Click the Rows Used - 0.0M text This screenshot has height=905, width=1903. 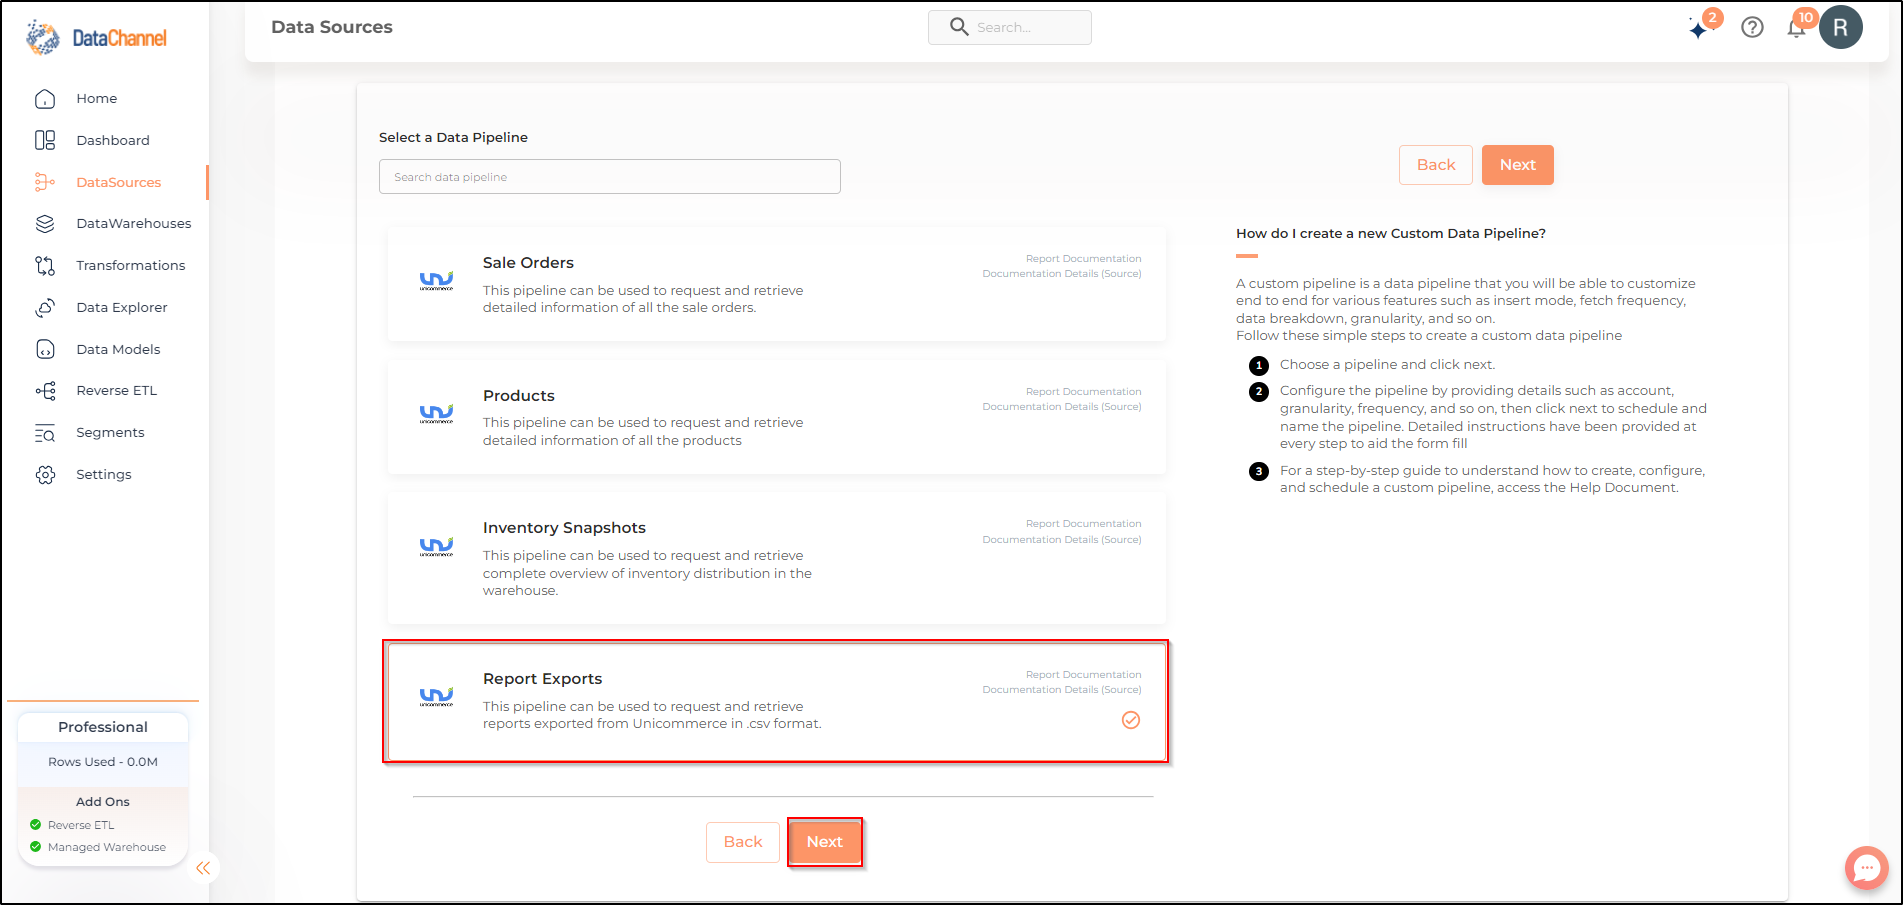[x=103, y=762]
